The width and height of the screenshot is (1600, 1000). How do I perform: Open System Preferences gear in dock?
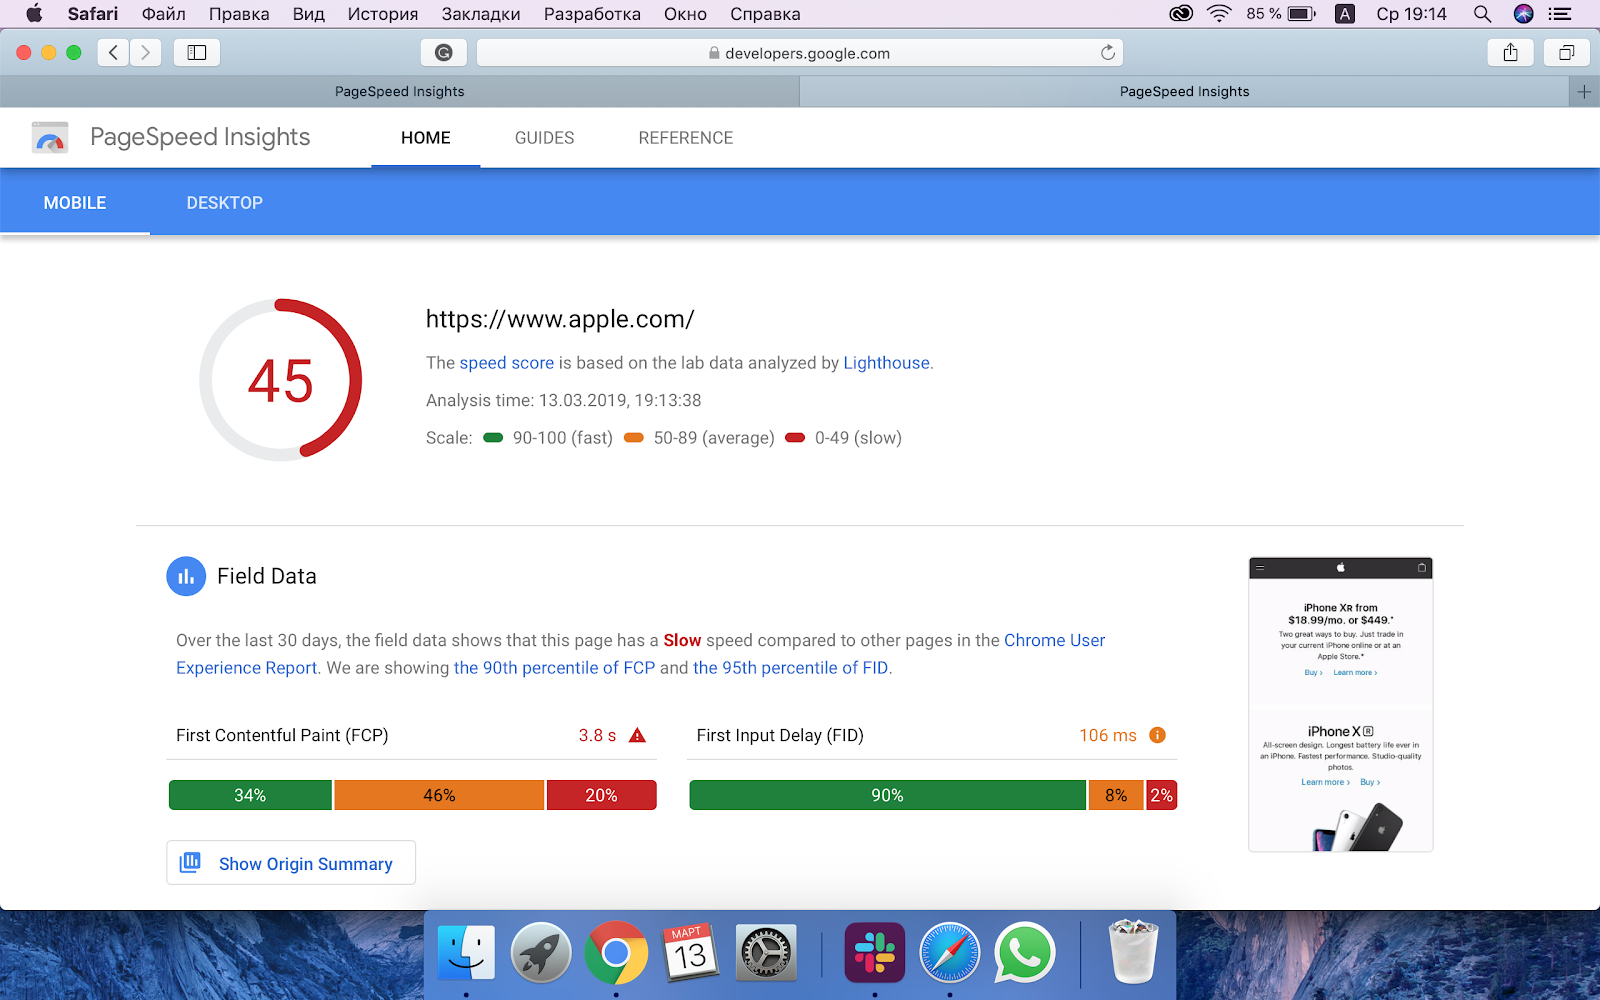766,953
